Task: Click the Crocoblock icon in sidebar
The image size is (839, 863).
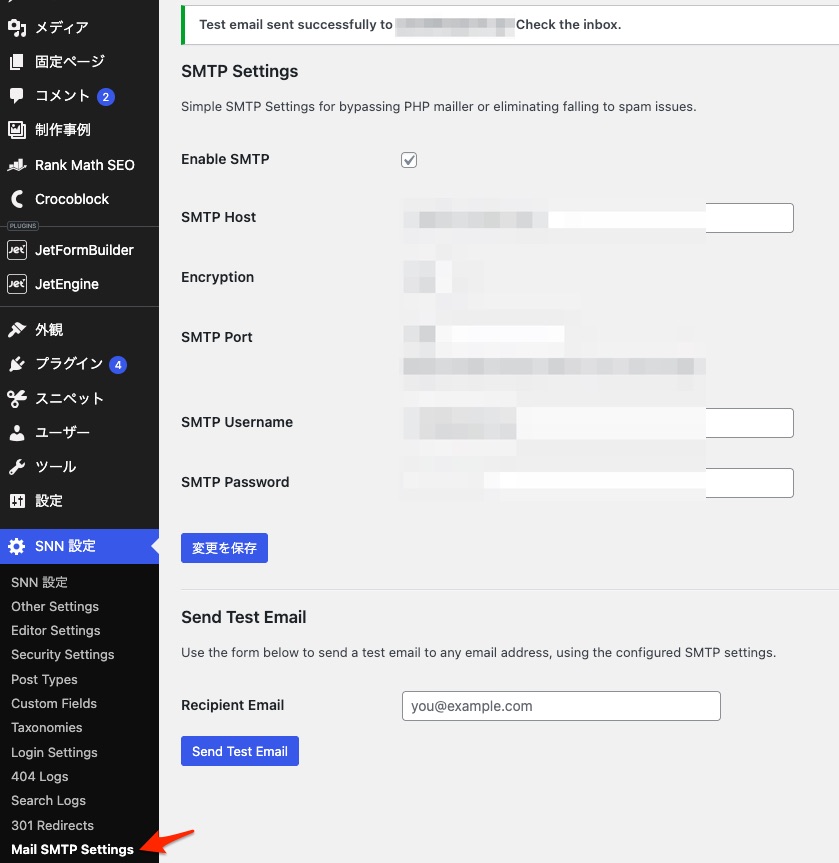Action: 17,199
